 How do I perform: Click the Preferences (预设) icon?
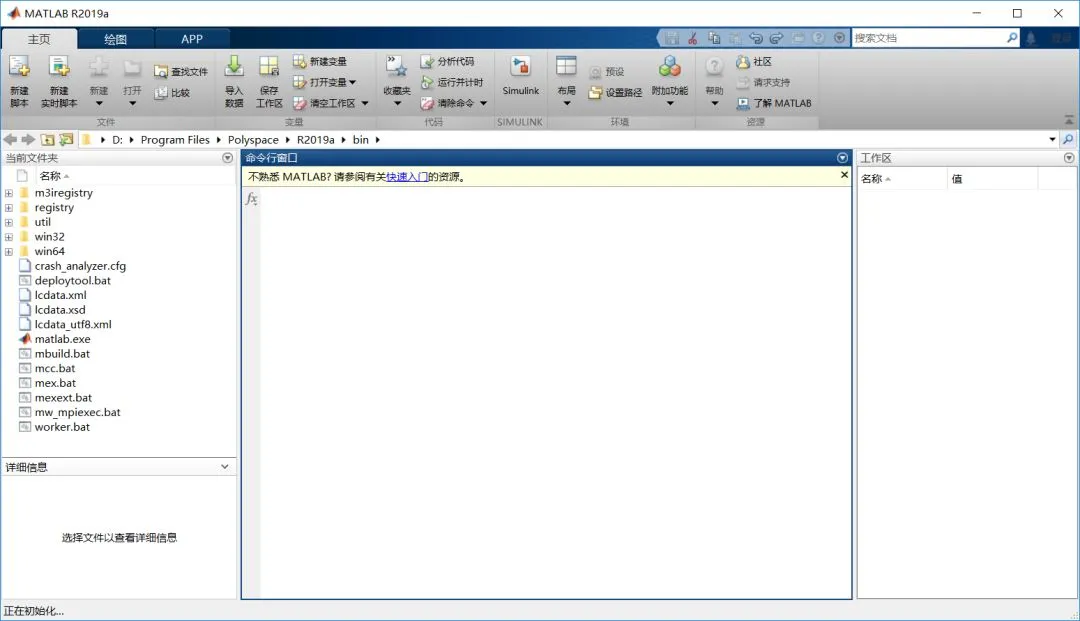[595, 72]
